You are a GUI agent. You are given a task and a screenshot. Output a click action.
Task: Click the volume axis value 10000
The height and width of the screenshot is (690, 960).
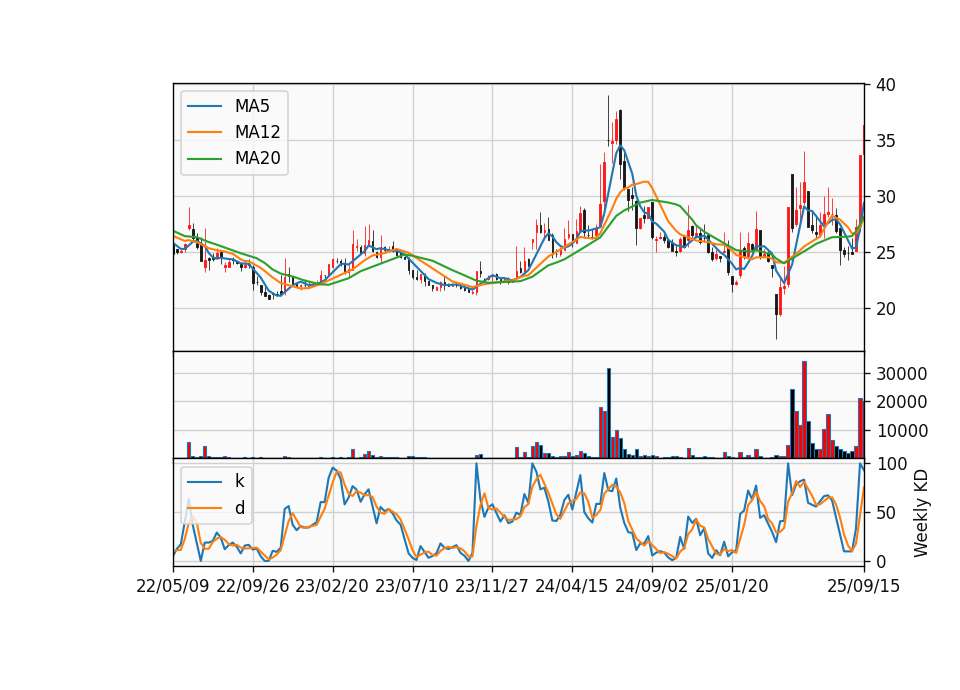901,431
